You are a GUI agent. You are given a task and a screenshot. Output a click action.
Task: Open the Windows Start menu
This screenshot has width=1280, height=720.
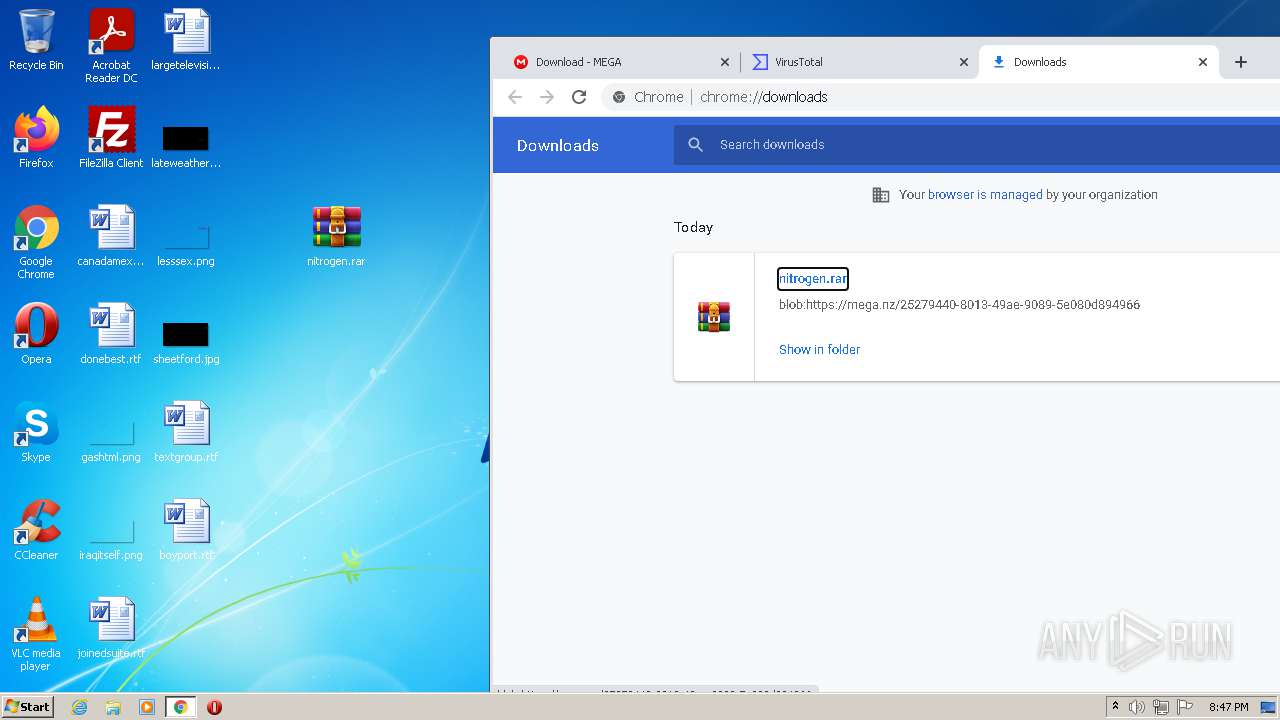[x=28, y=707]
